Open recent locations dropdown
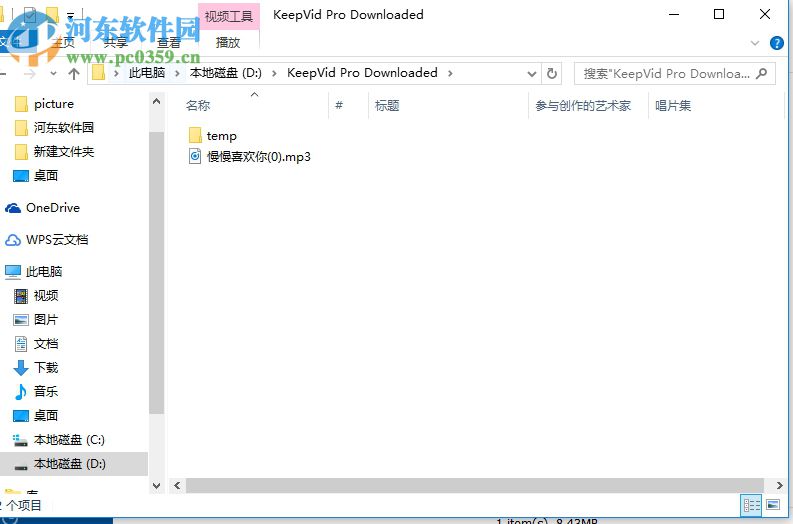Image resolution: width=793 pixels, height=524 pixels. (53, 74)
